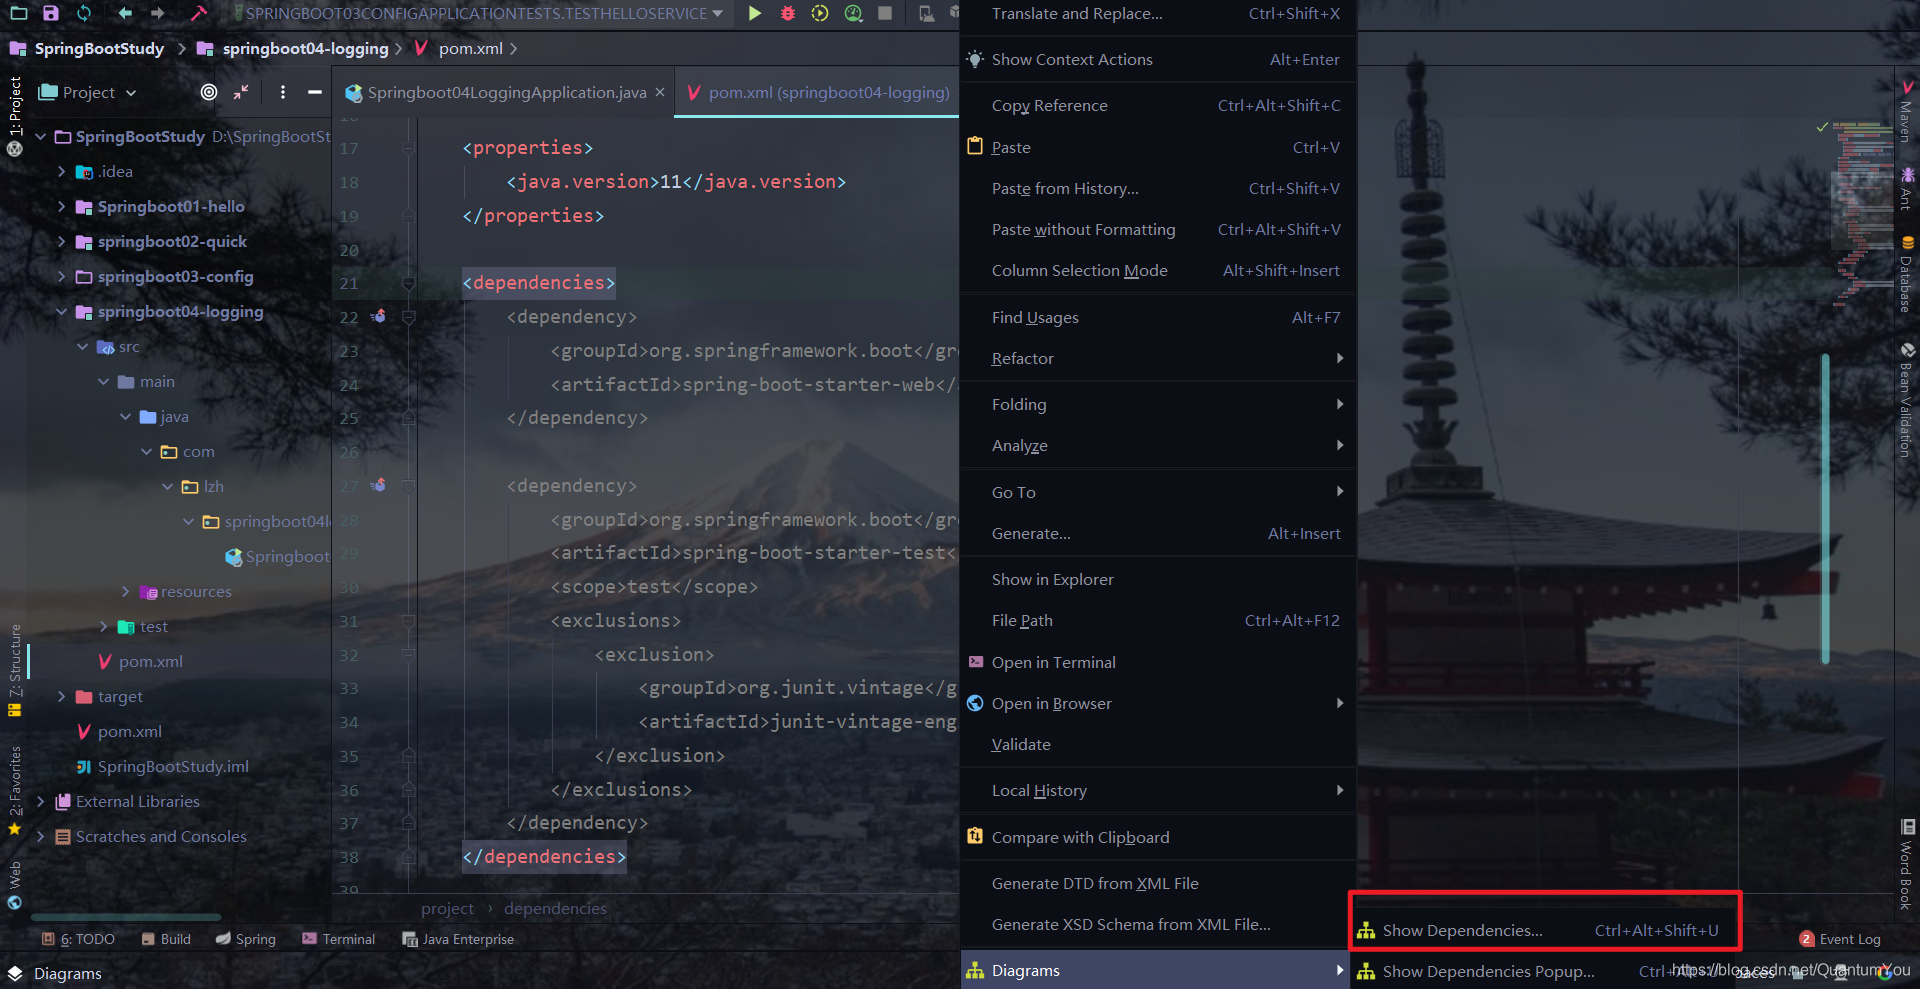1920x989 pixels.
Task: Click the Synchronize refresh icon
Action: point(84,13)
